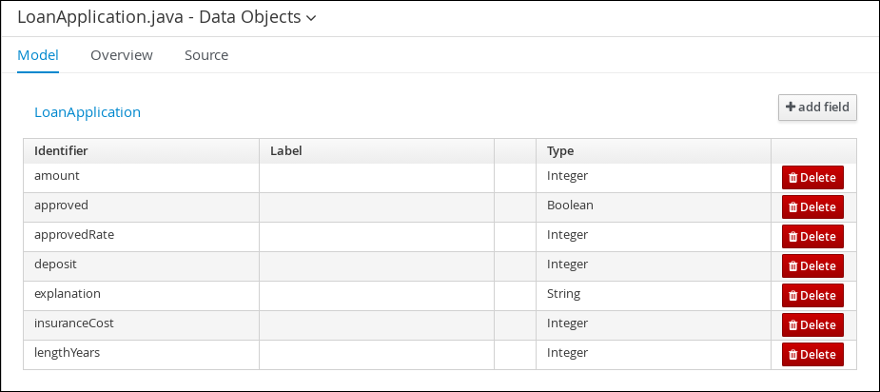Screen dimensions: 880x392
Task: Click the Label column header
Action: pos(286,151)
